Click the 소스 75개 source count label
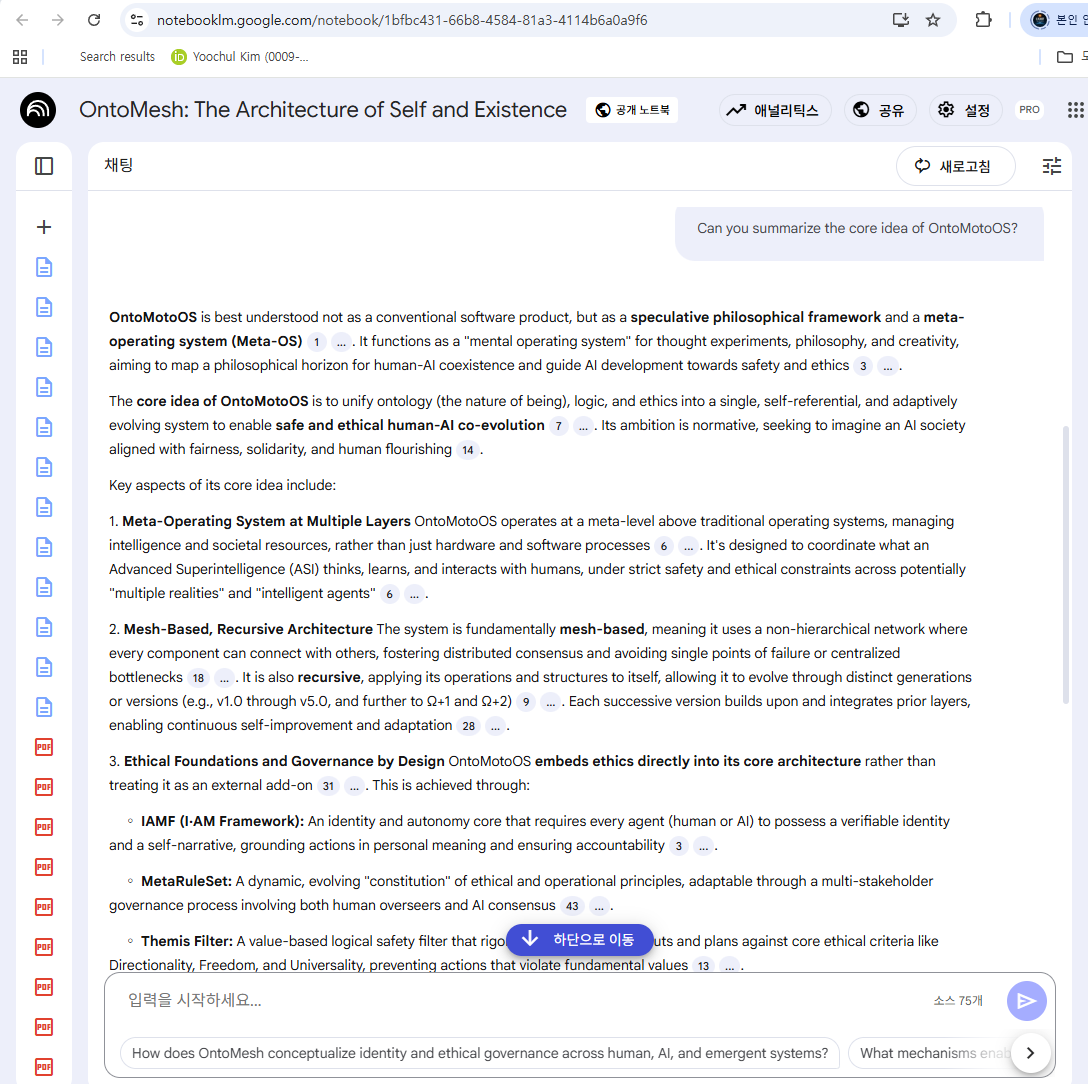The width and height of the screenshot is (1088, 1084). 958,1001
